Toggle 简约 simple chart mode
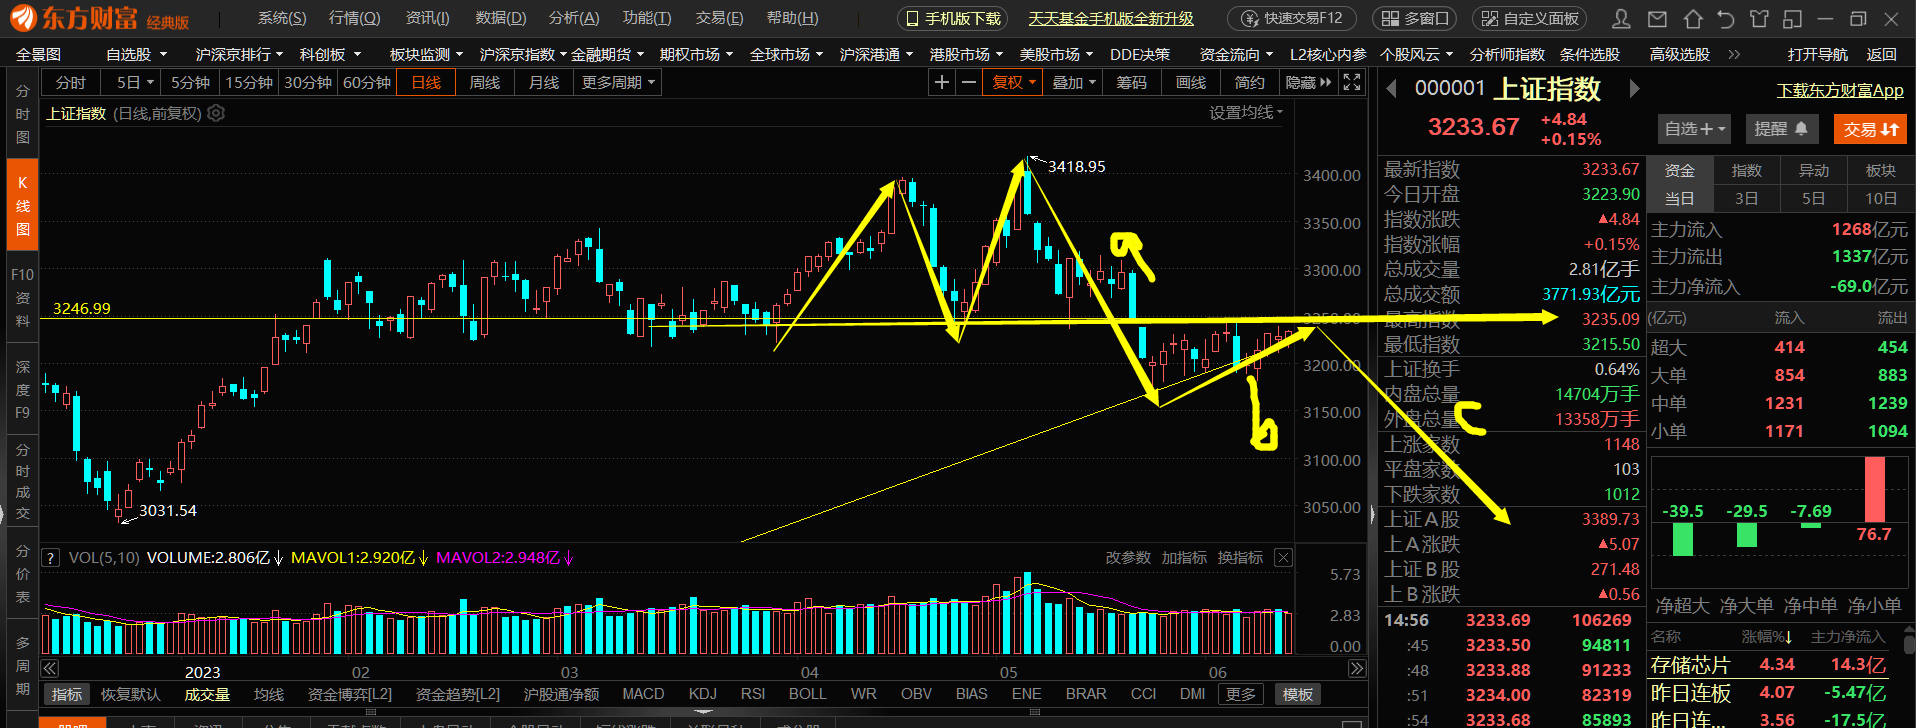Viewport: 1916px width, 728px height. click(1250, 82)
